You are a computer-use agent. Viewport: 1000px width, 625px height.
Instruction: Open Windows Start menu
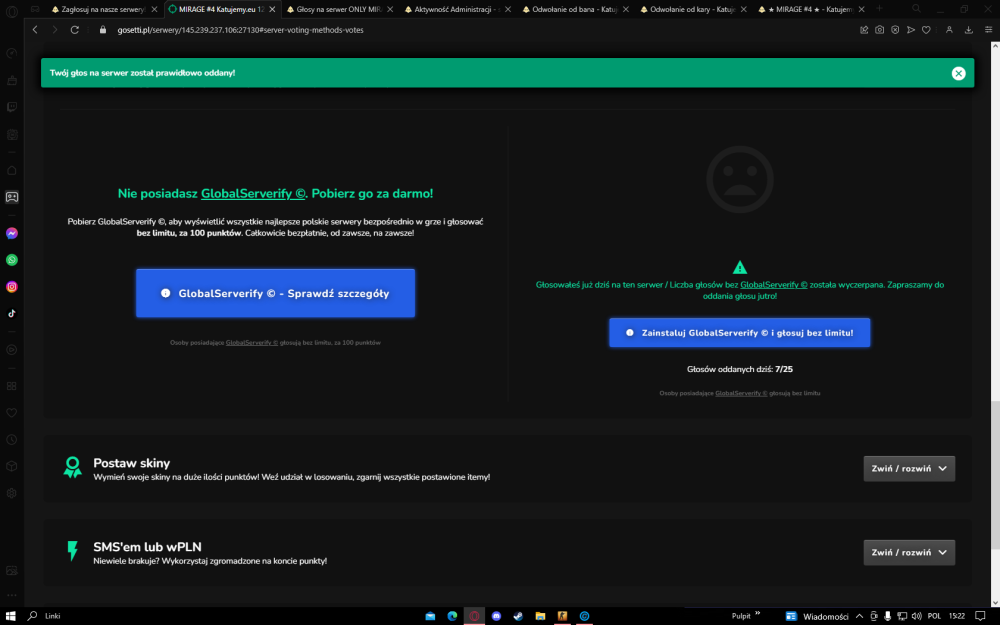[x=11, y=616]
